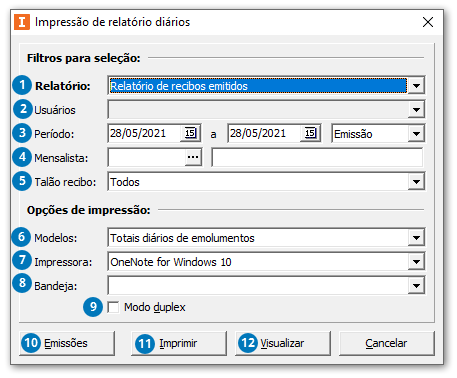Viewport: 457px width, 378px height.
Task: Open the Emissão date type dropdown
Action: coord(416,134)
